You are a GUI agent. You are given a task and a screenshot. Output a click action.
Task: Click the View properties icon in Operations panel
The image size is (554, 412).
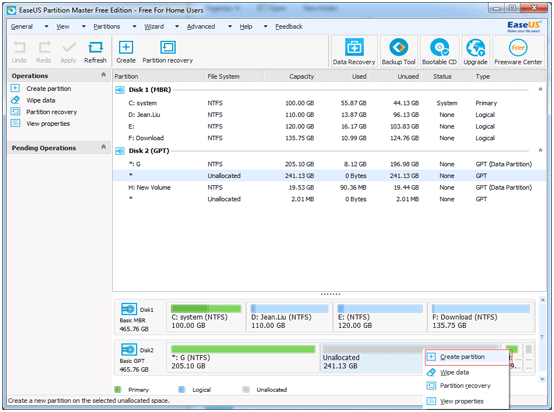click(x=15, y=123)
